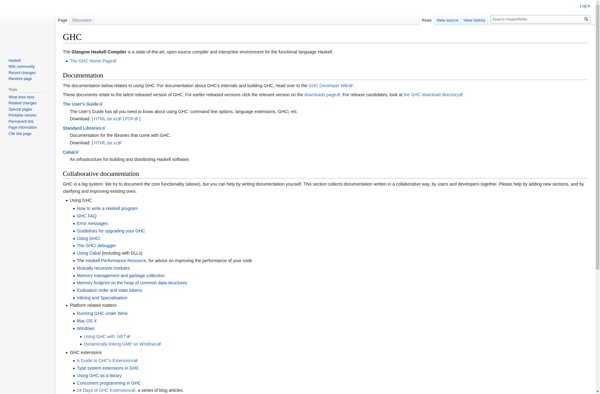This screenshot has height=394, width=600.
Task: Open the Log in link
Action: [x=585, y=6]
